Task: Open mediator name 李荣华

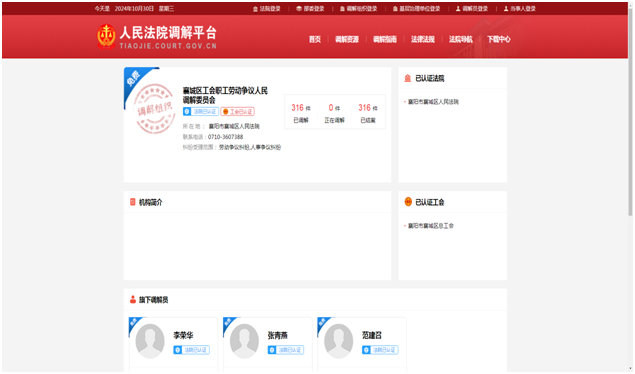Action: 183,335
